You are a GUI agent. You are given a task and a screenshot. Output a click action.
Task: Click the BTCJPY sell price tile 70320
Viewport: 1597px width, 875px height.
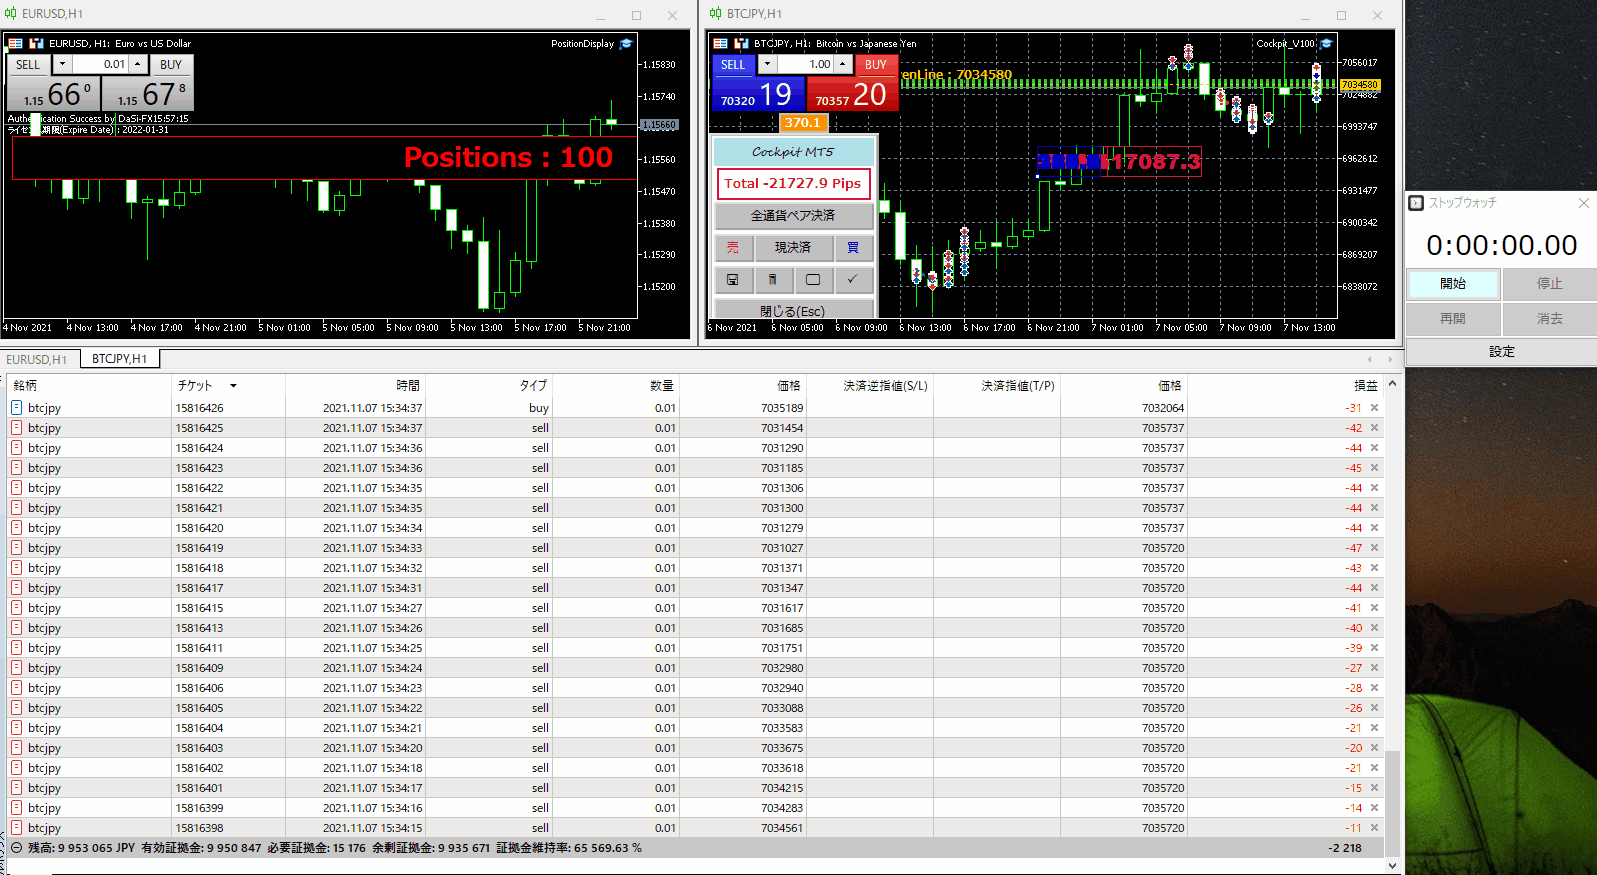tap(756, 94)
